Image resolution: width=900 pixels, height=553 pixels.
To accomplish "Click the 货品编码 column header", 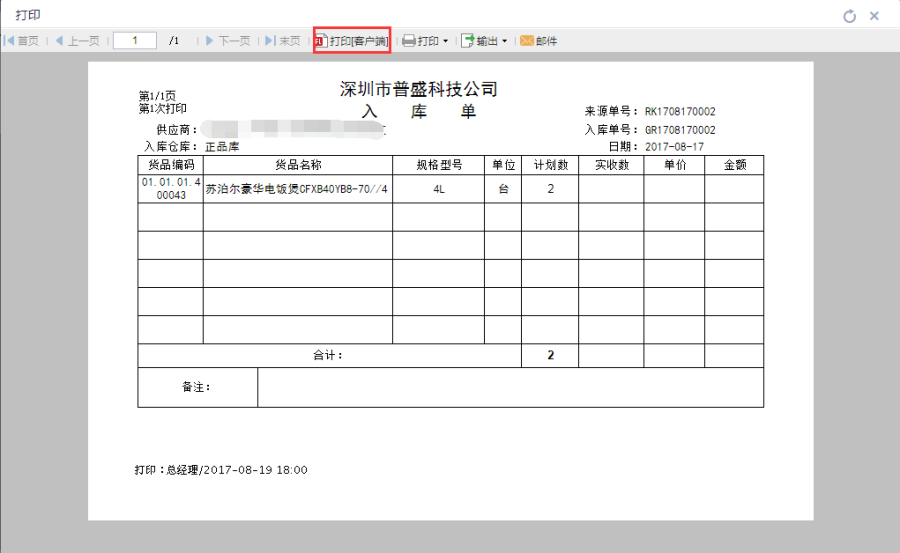I will pos(170,165).
